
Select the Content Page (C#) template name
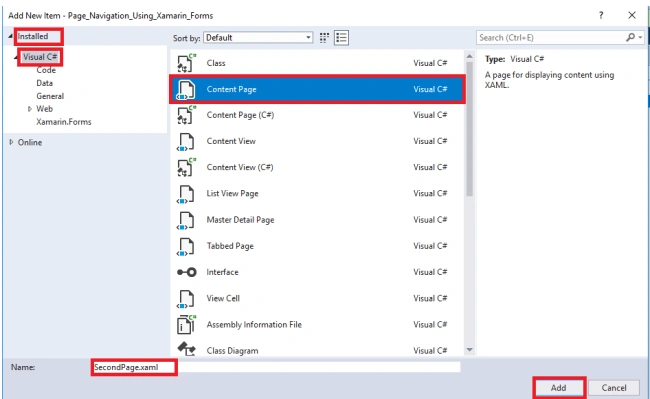tap(240, 115)
